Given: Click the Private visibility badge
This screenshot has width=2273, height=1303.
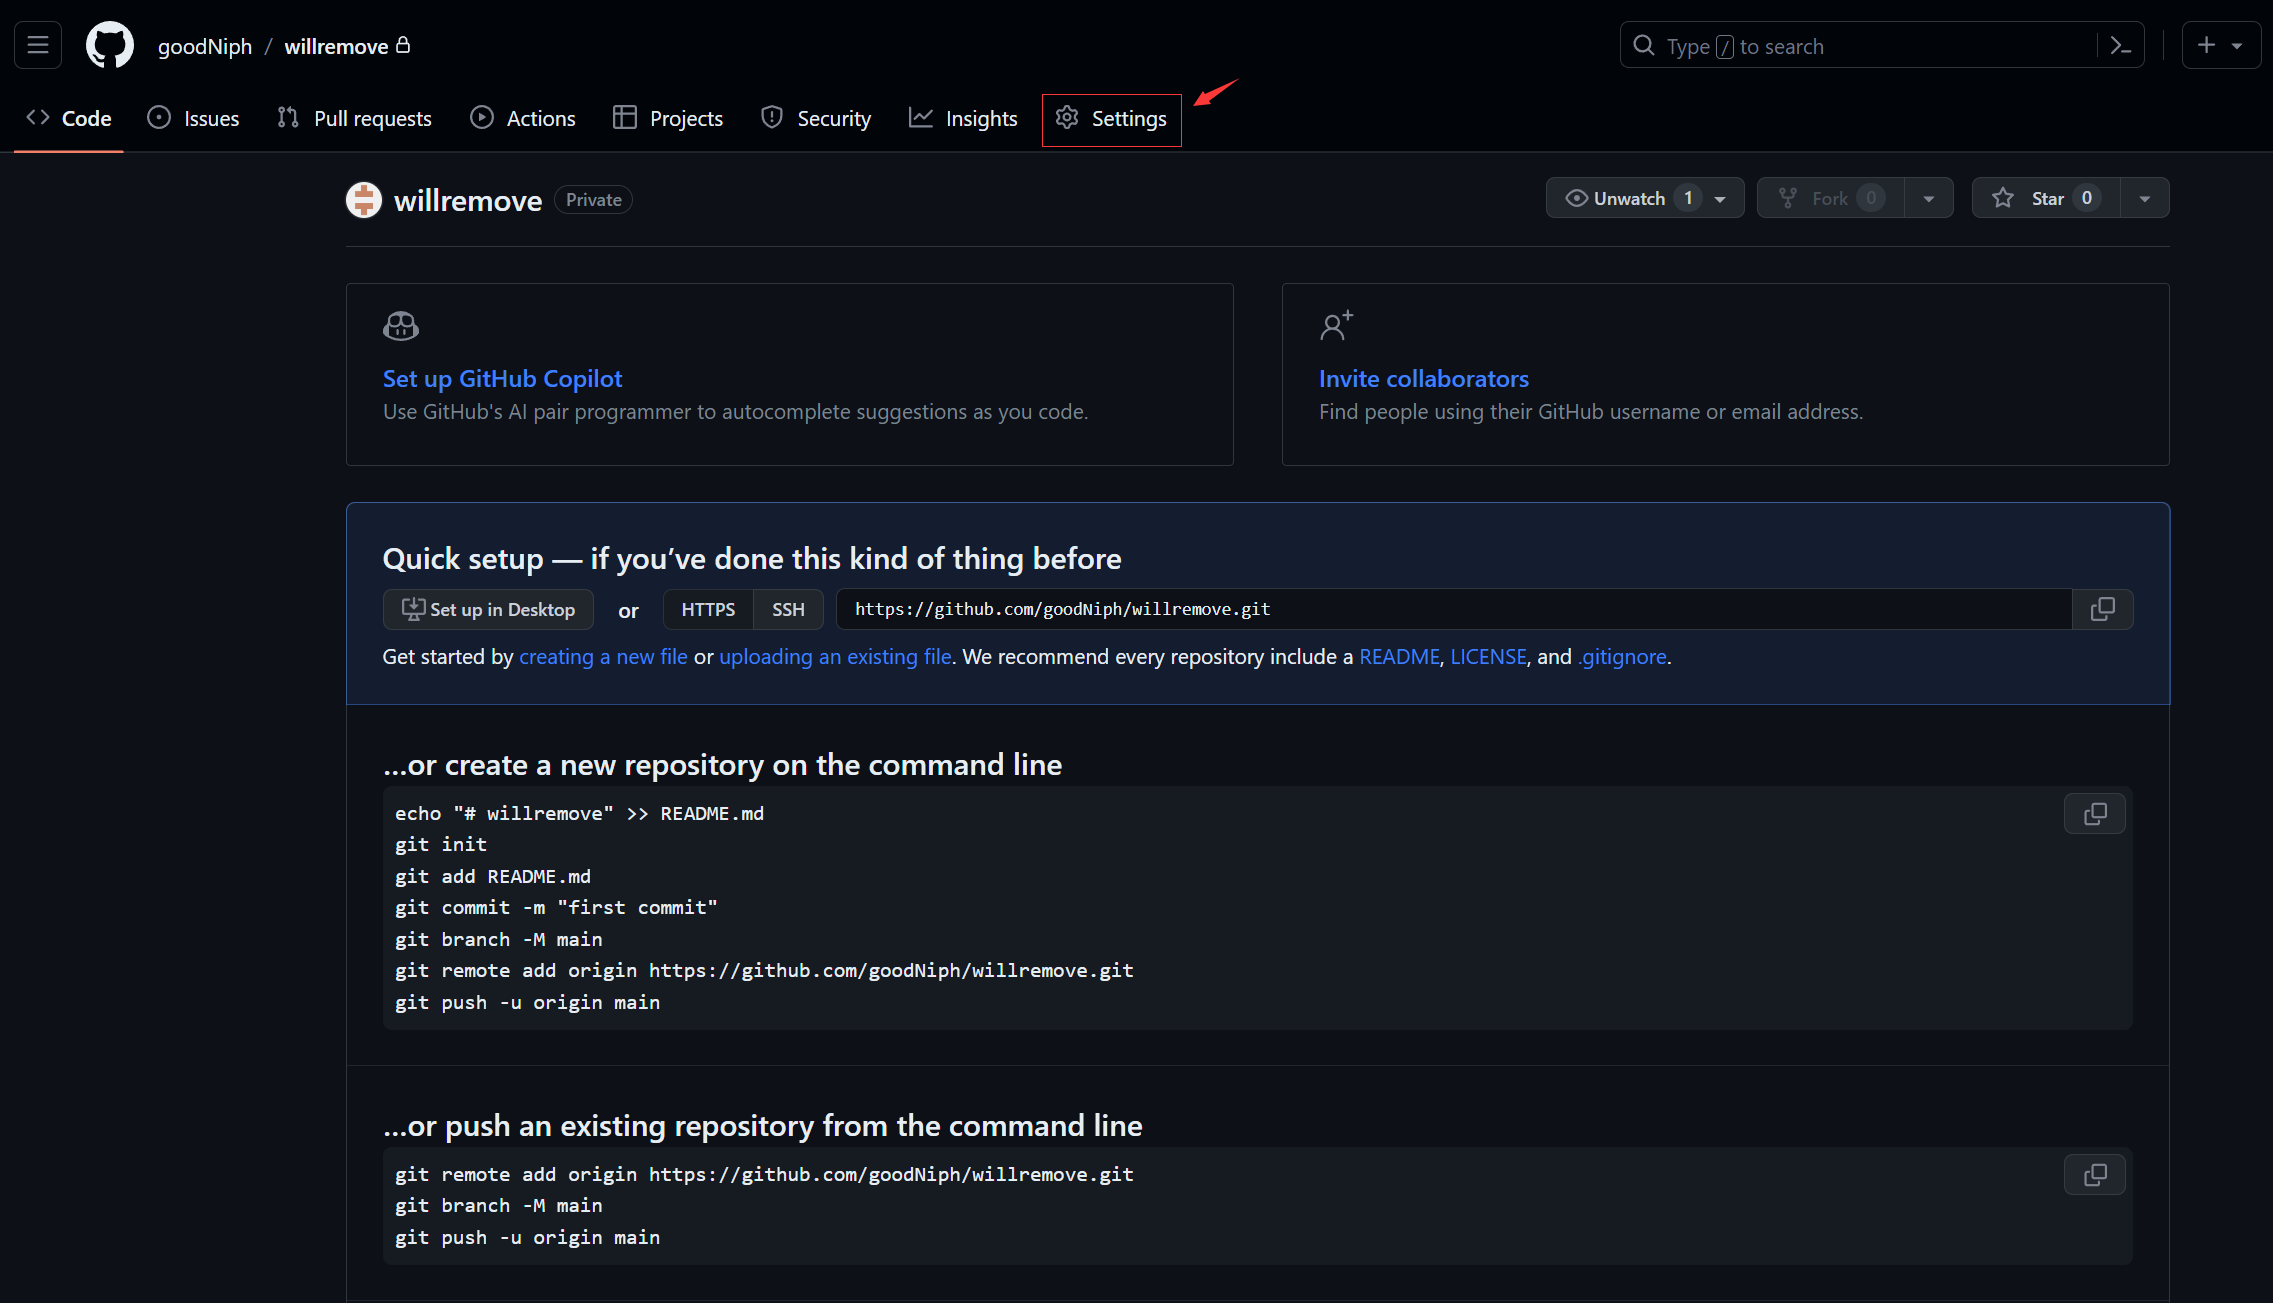Looking at the screenshot, I should point(593,200).
